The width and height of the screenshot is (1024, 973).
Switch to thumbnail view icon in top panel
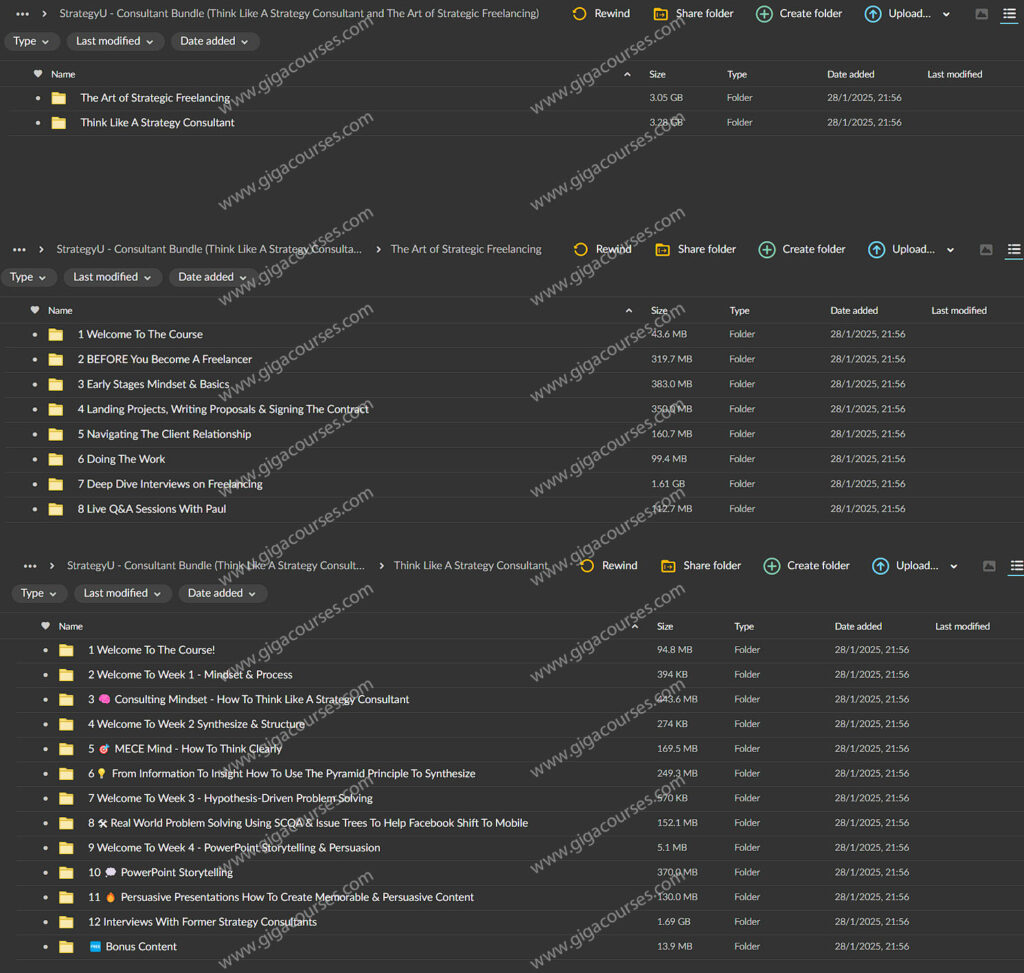[x=982, y=14]
